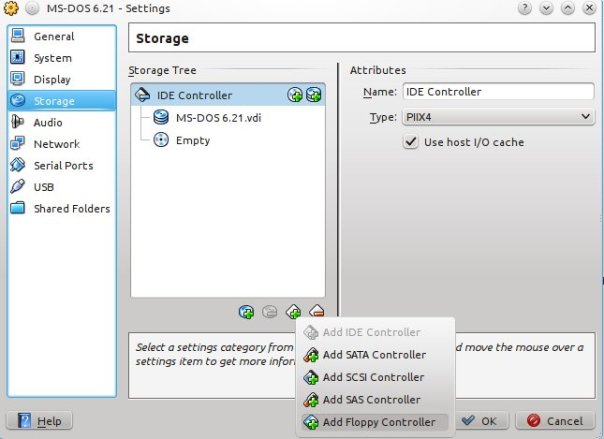Click the greyed remove attachment icon
The width and height of the screenshot is (604, 439).
pyautogui.click(x=270, y=311)
